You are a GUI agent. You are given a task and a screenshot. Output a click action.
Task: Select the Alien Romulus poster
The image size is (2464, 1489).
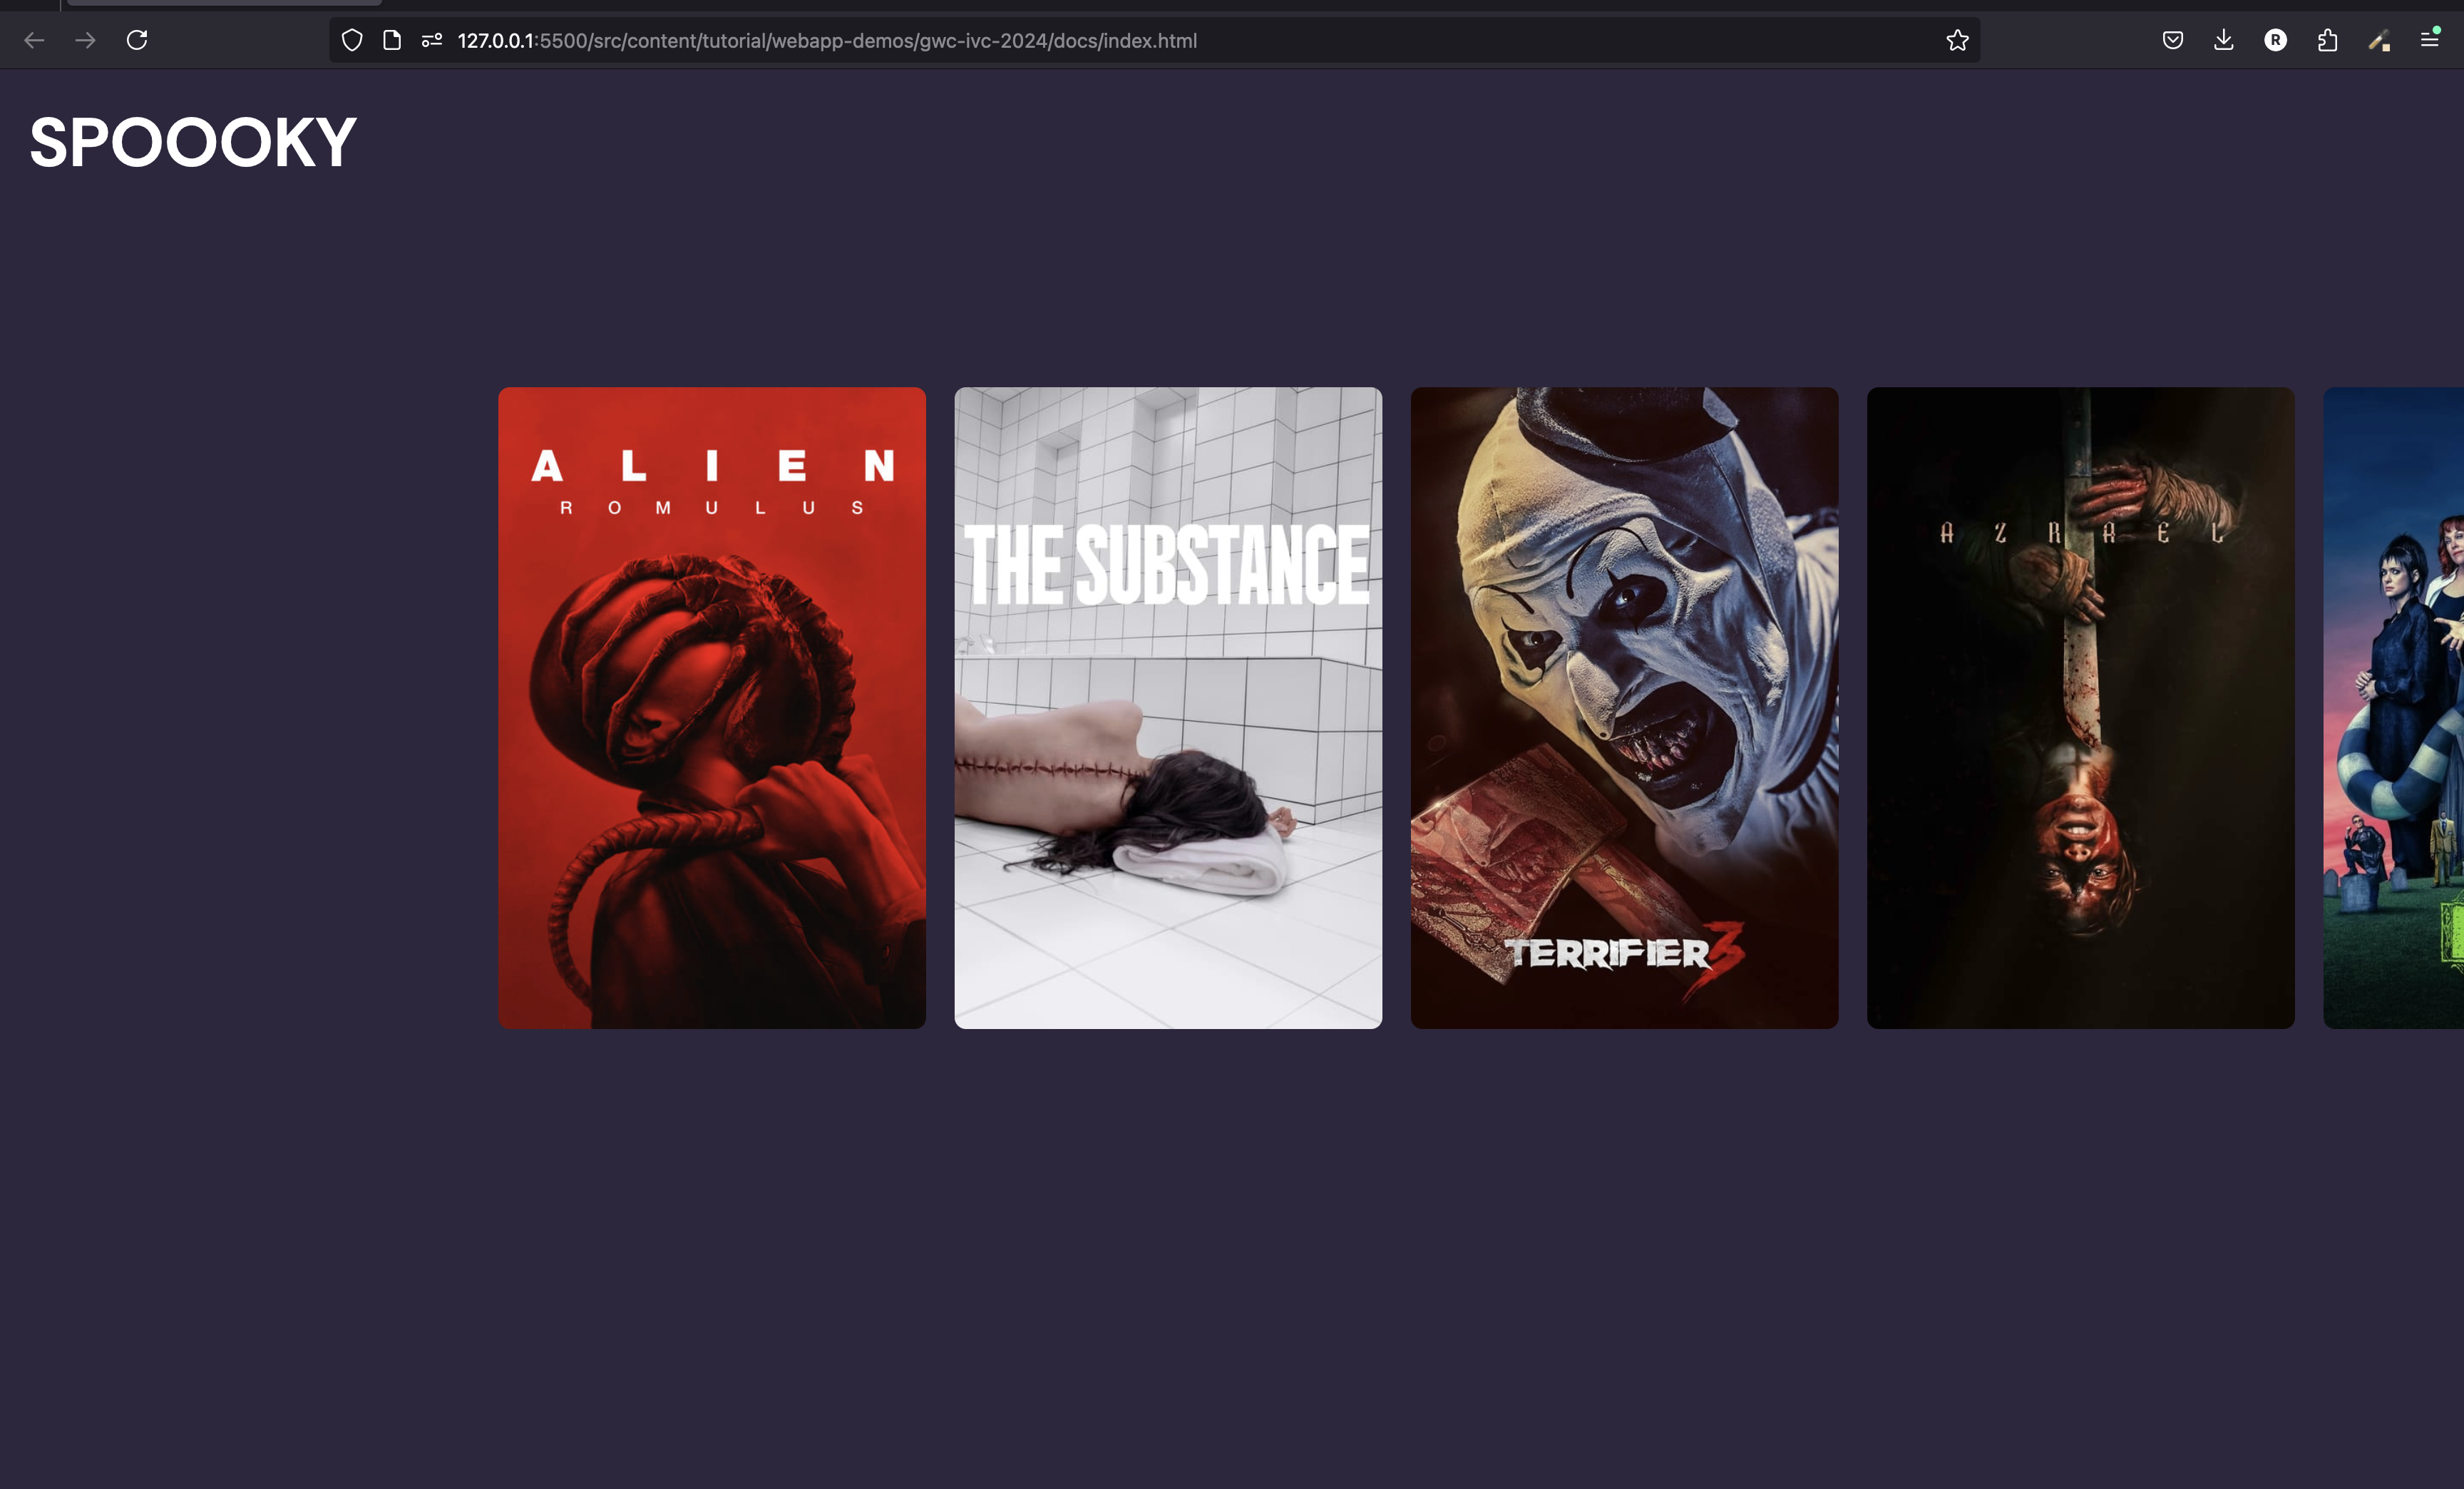[x=712, y=708]
